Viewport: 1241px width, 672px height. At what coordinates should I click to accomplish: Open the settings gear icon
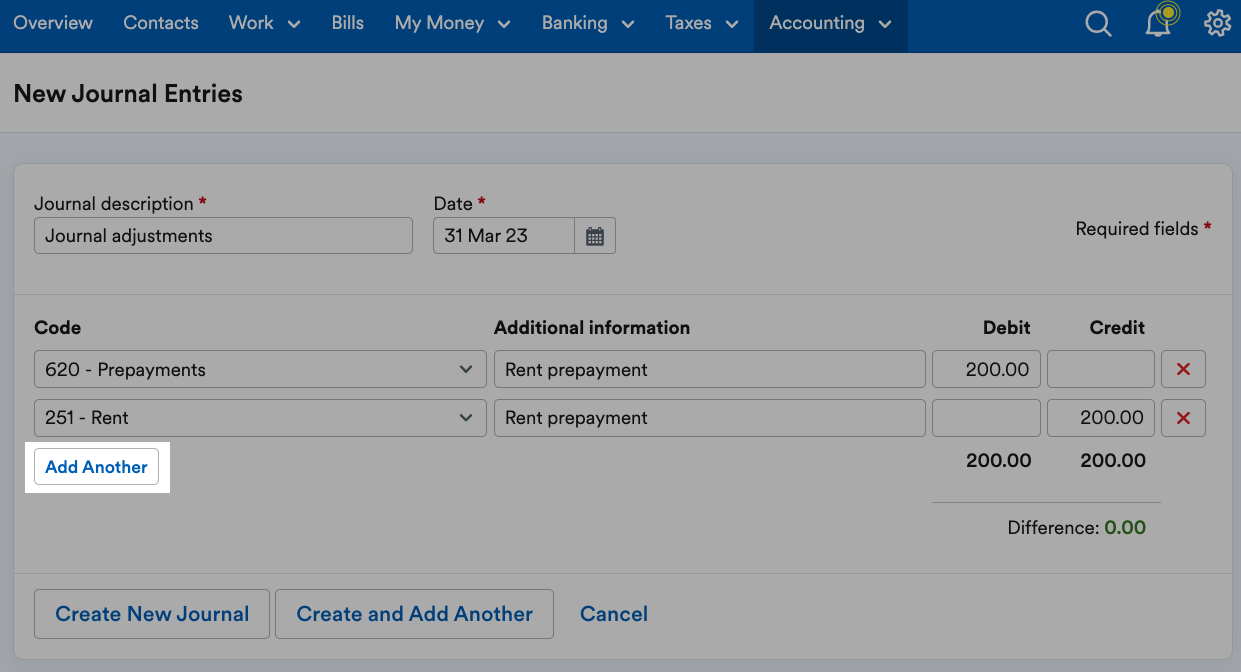click(x=1218, y=23)
